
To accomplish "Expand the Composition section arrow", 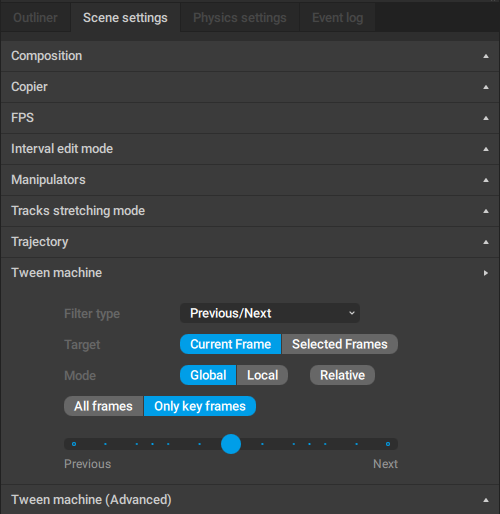I will tap(486, 56).
